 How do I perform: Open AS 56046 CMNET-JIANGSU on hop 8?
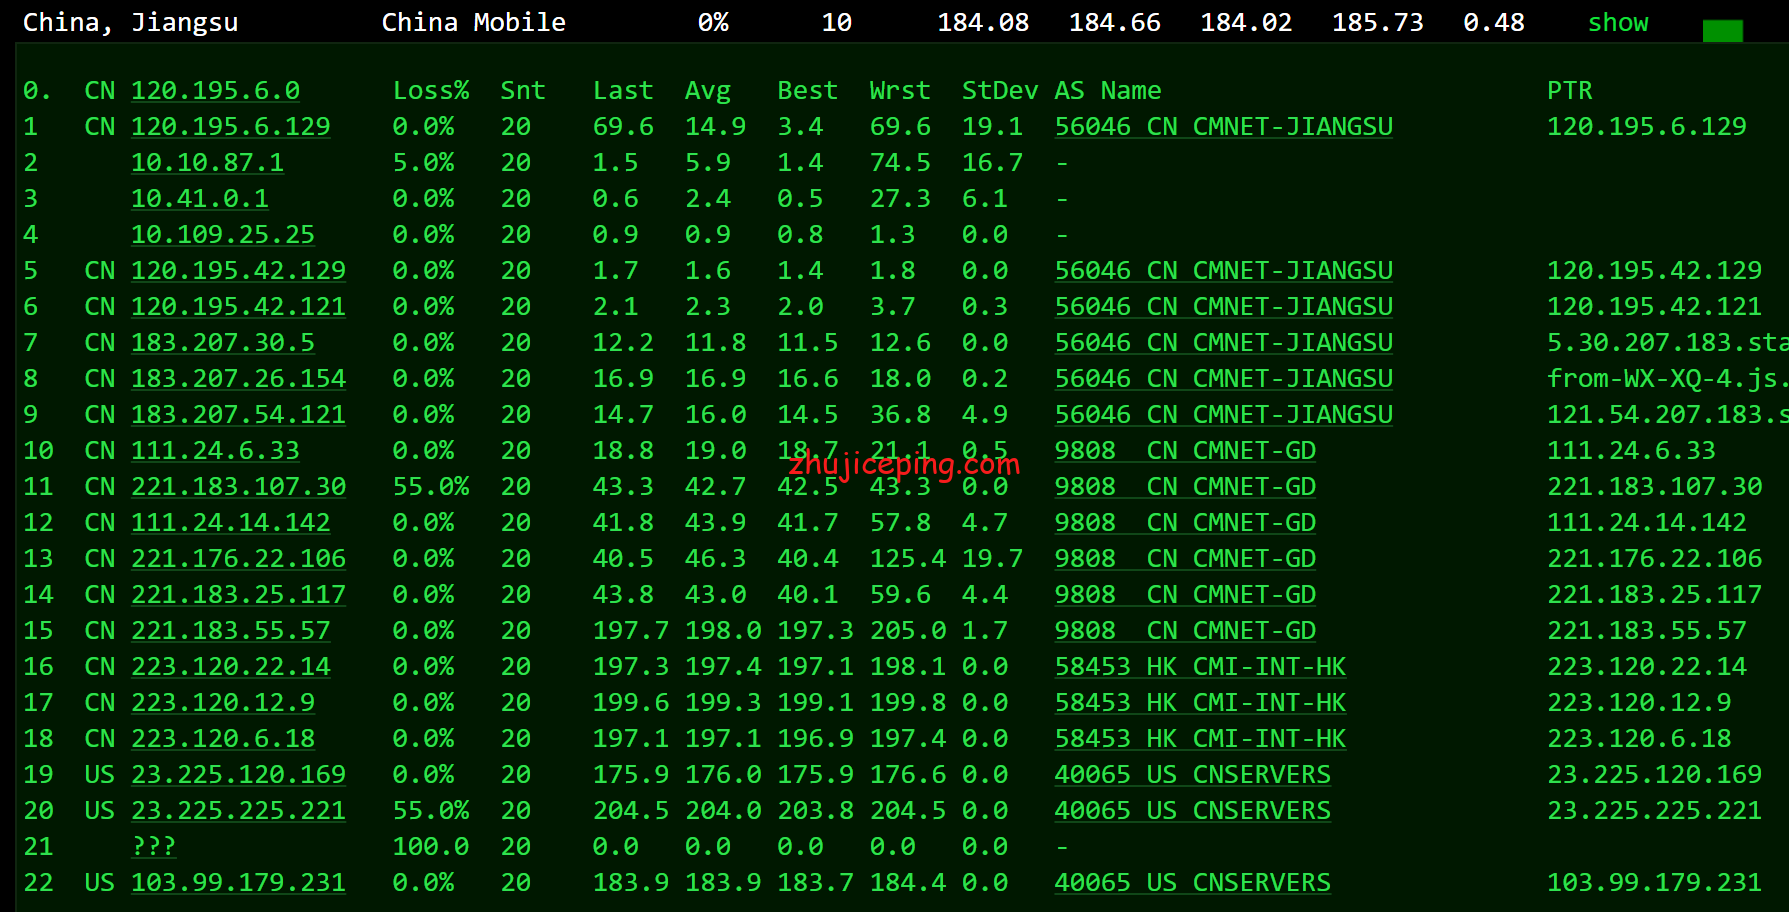point(1223,378)
